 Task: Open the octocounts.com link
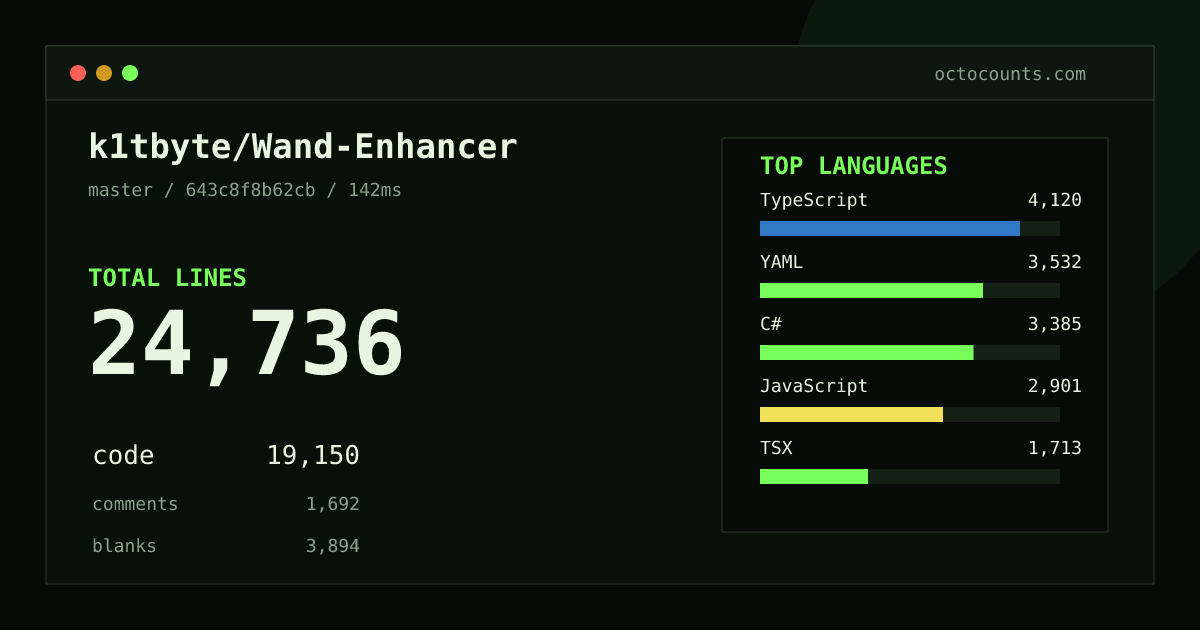tap(1010, 74)
